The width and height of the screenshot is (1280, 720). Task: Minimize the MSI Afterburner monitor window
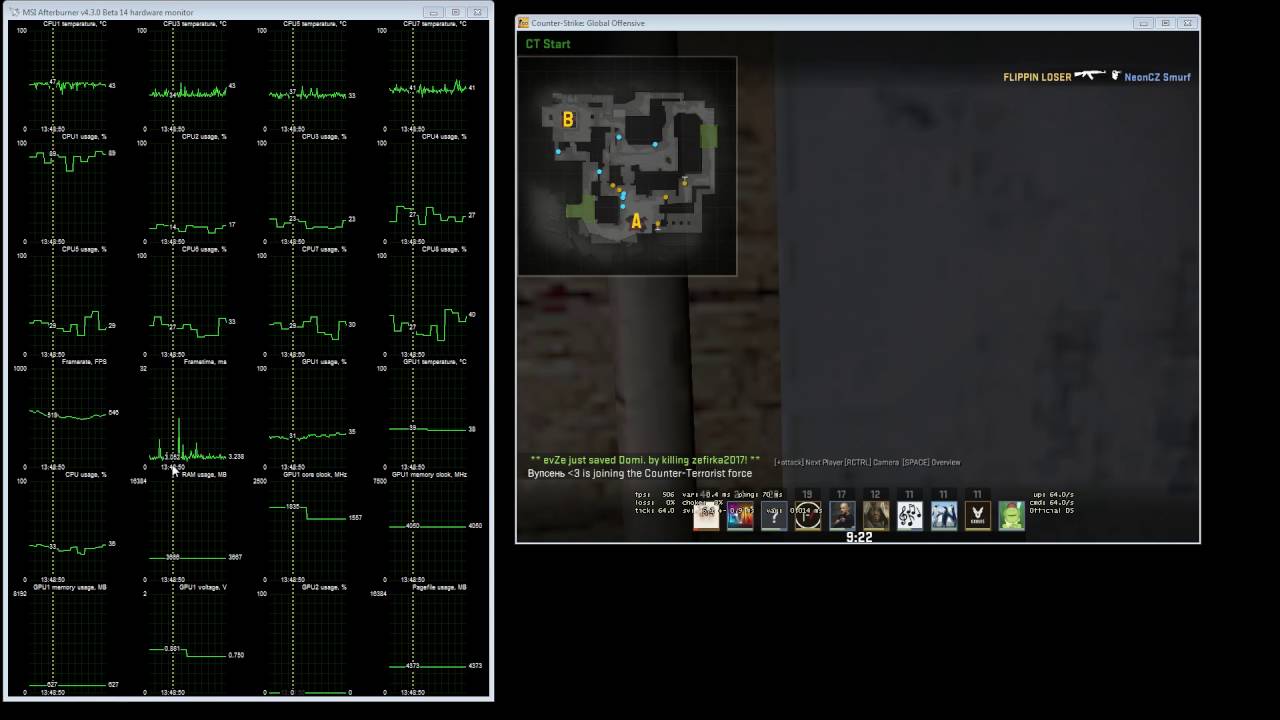tap(434, 12)
